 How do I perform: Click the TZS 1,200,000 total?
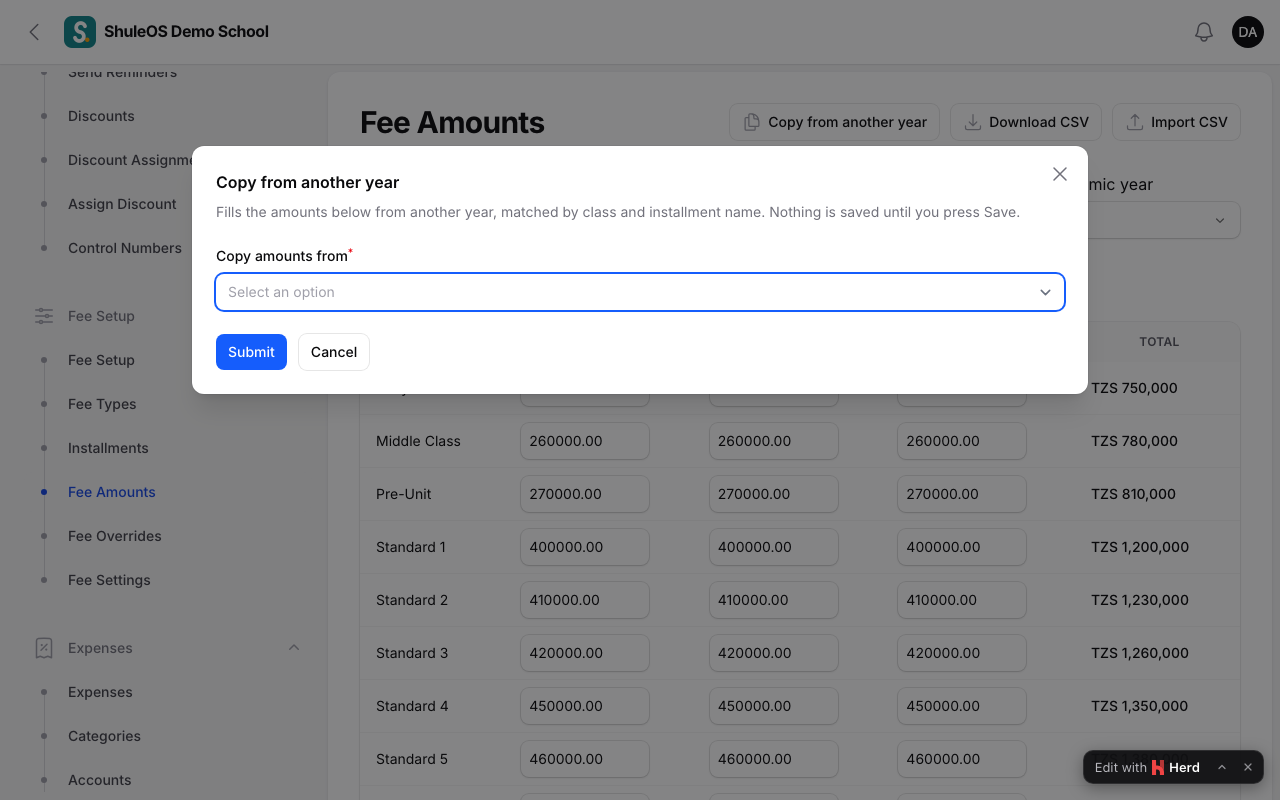pyautogui.click(x=1140, y=547)
